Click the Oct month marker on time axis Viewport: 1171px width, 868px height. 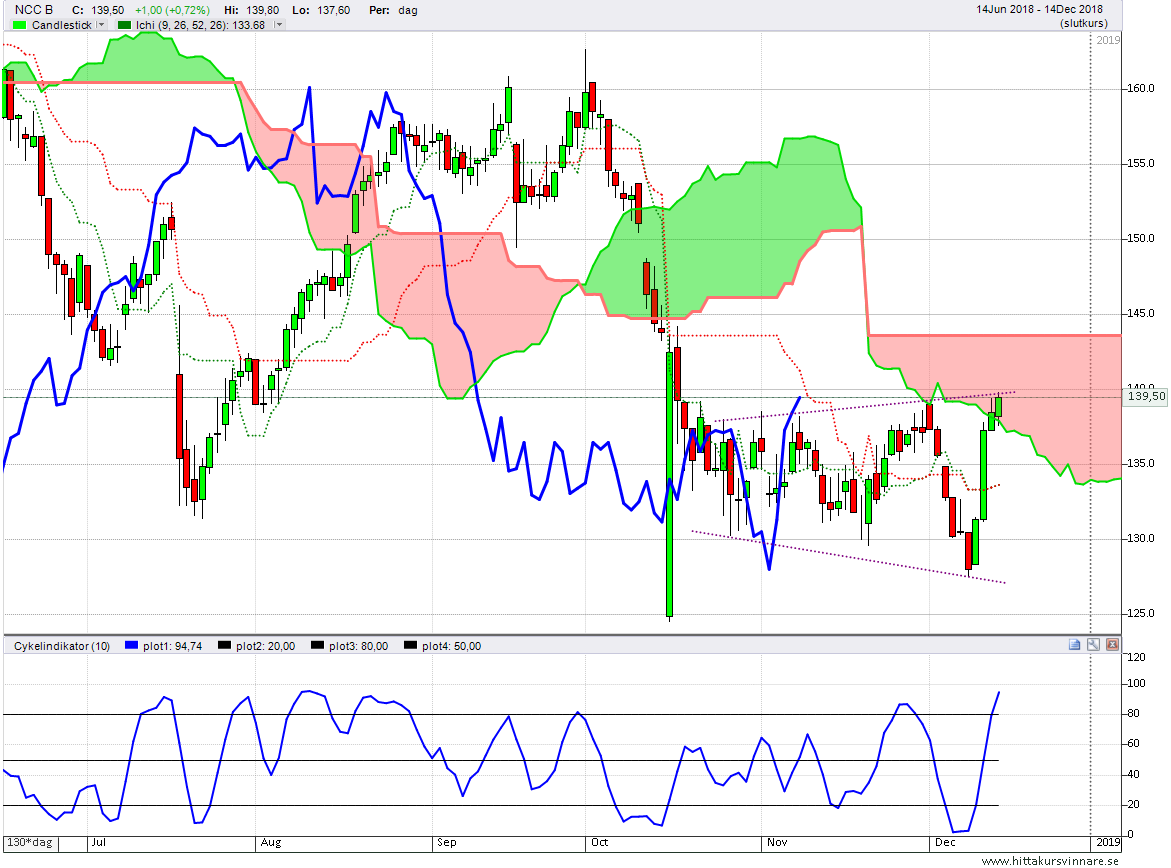pos(599,843)
